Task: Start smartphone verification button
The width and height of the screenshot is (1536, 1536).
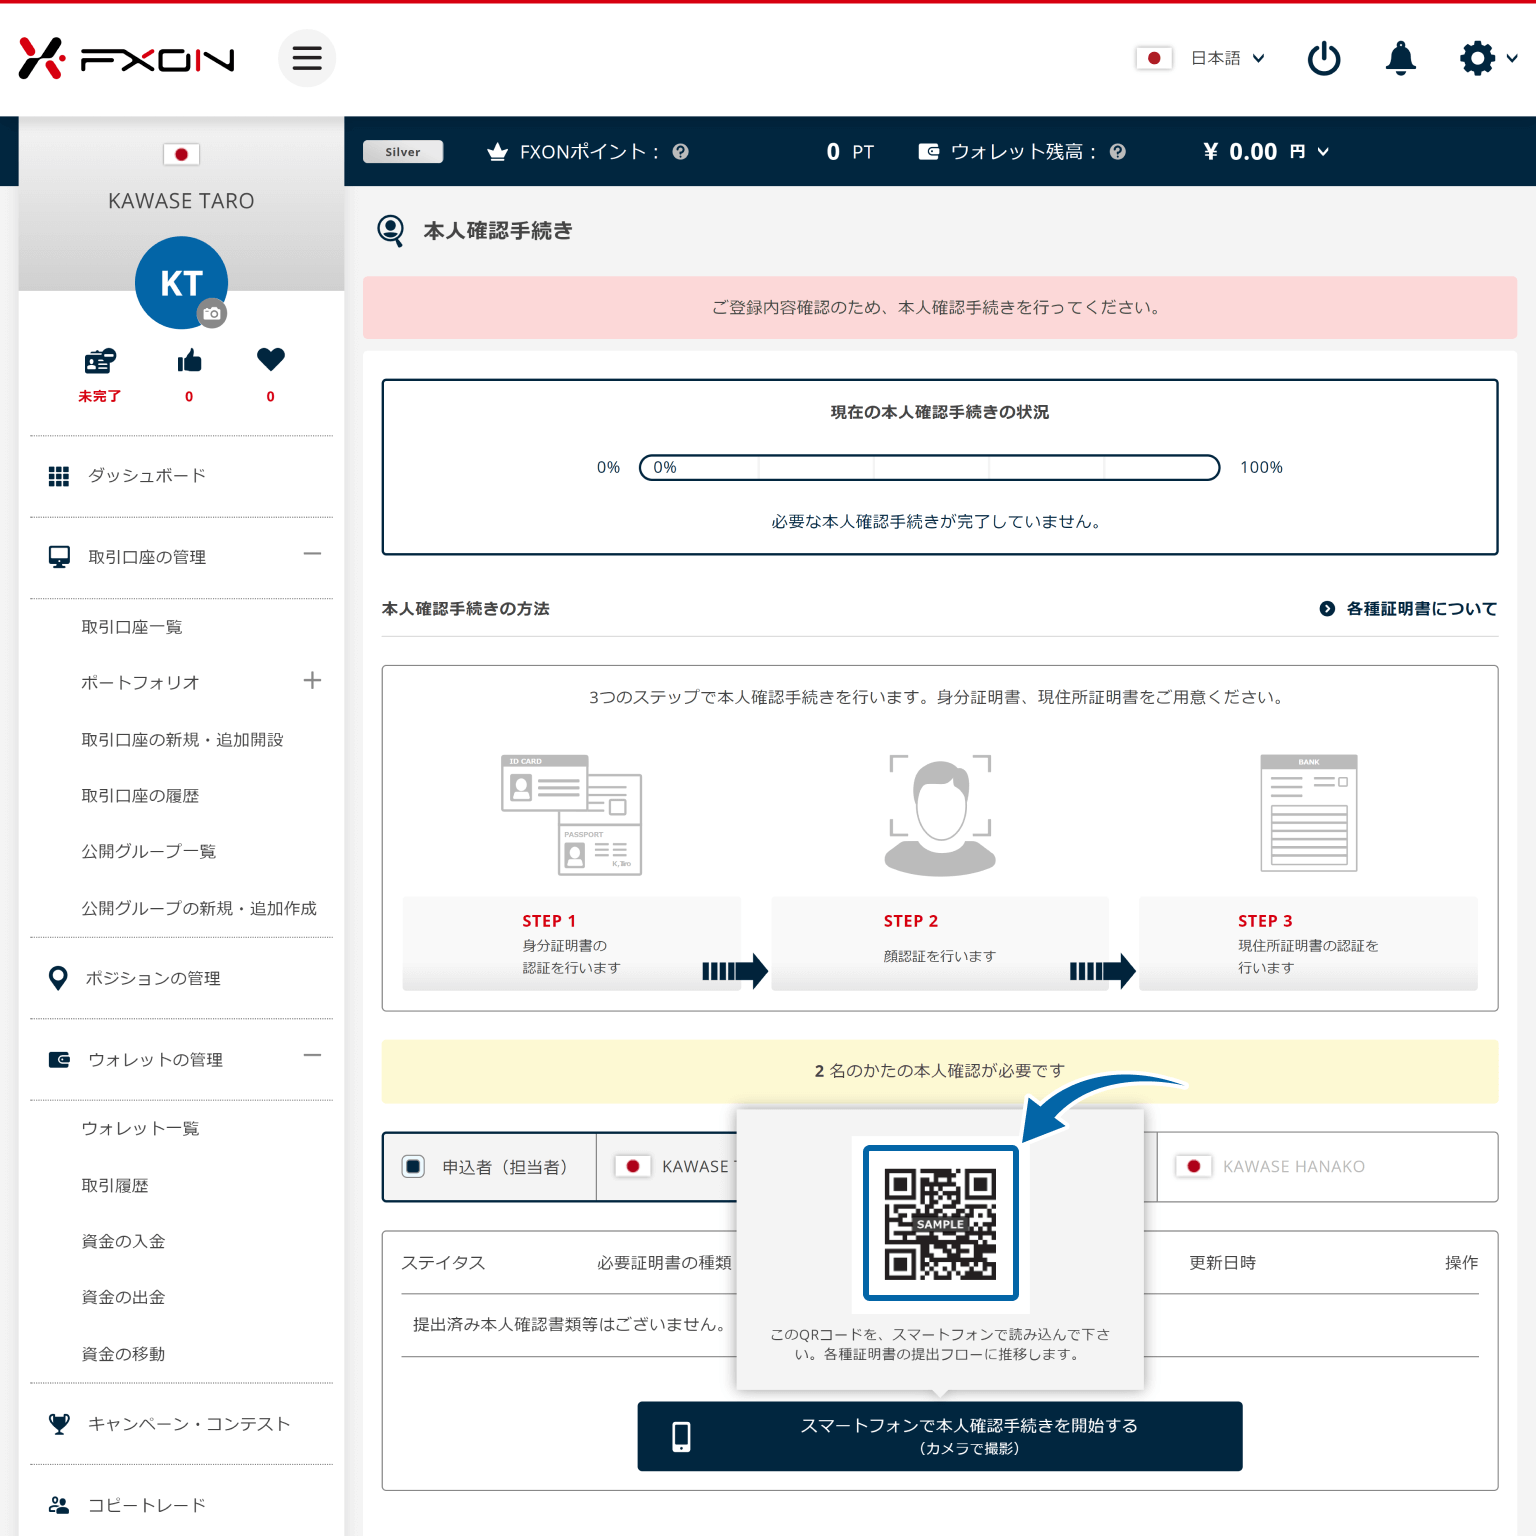Action: (940, 1436)
